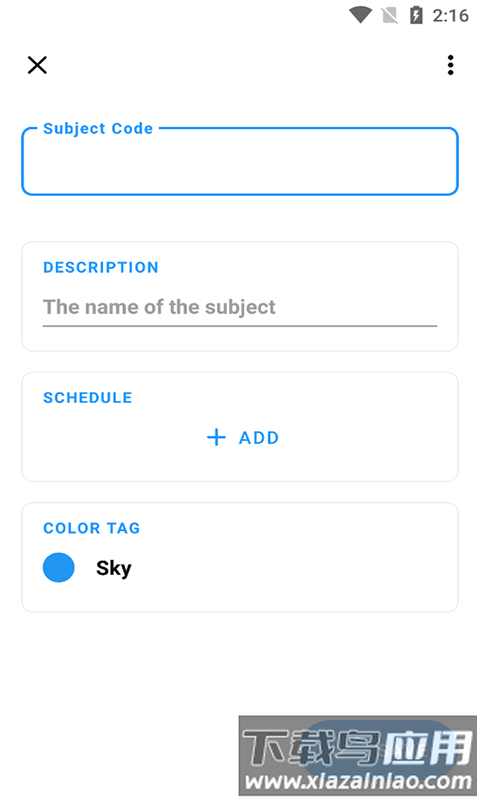Add a new schedule with ADD button
The image size is (480, 800).
pos(243,437)
